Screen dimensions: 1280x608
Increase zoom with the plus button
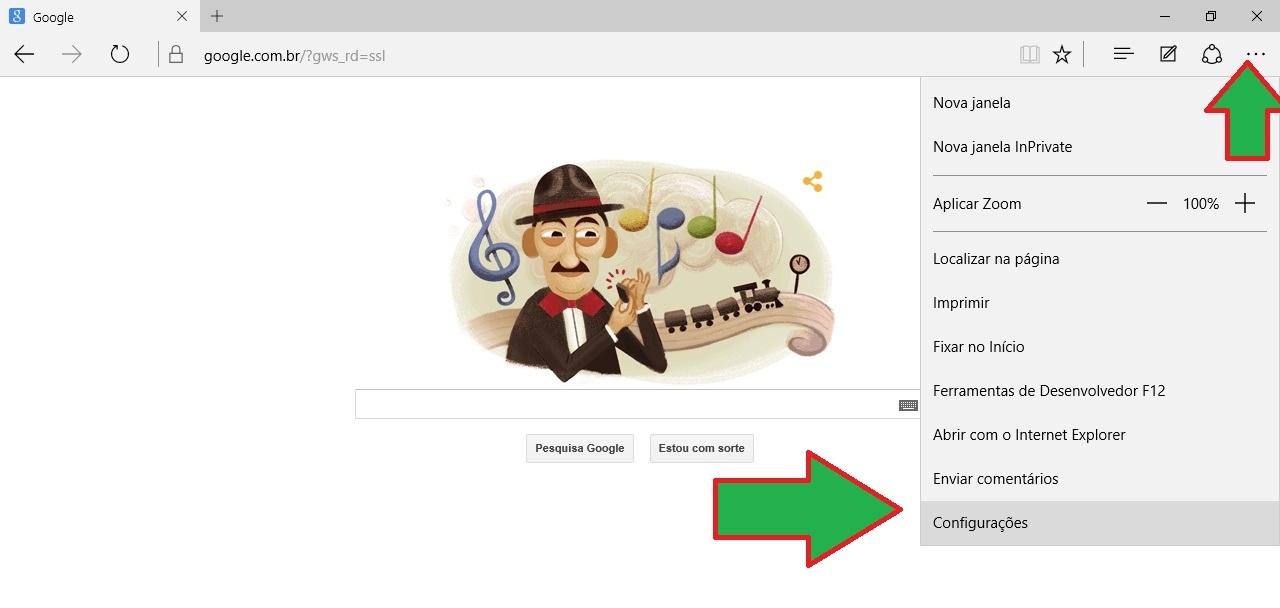click(1244, 203)
